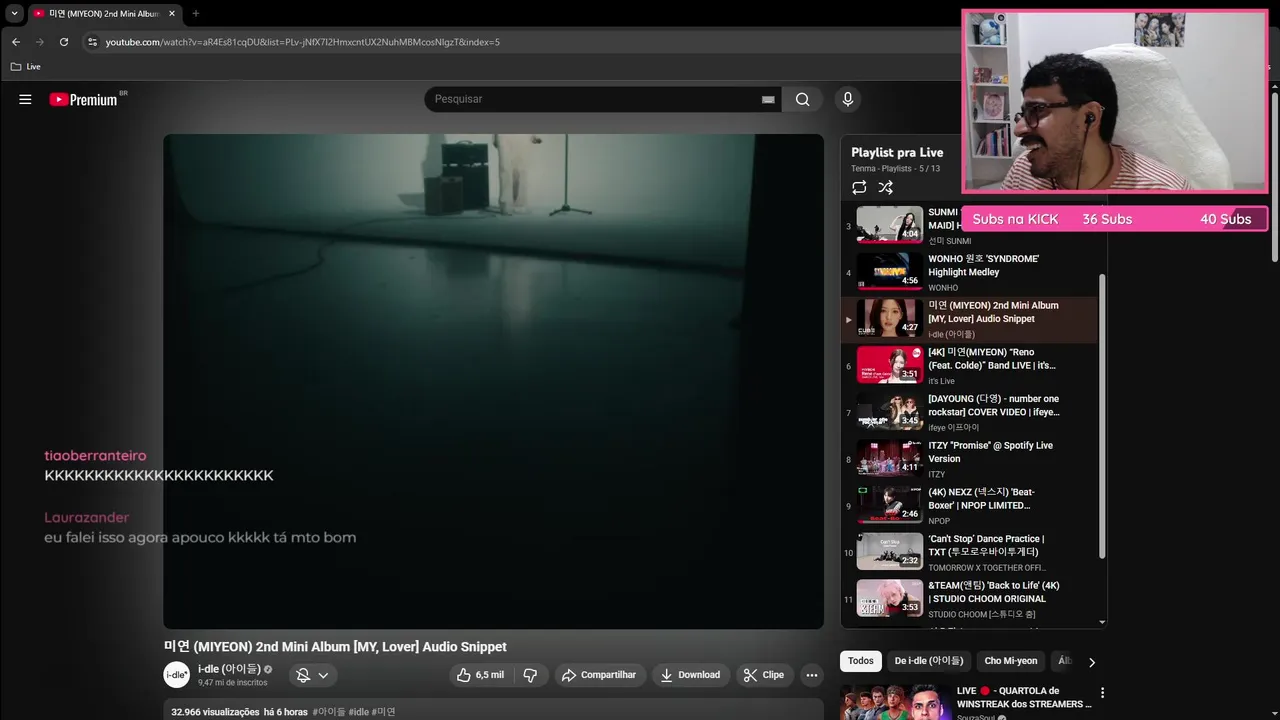Close the MIYEON 2nd Mini Album tab

[x=172, y=13]
